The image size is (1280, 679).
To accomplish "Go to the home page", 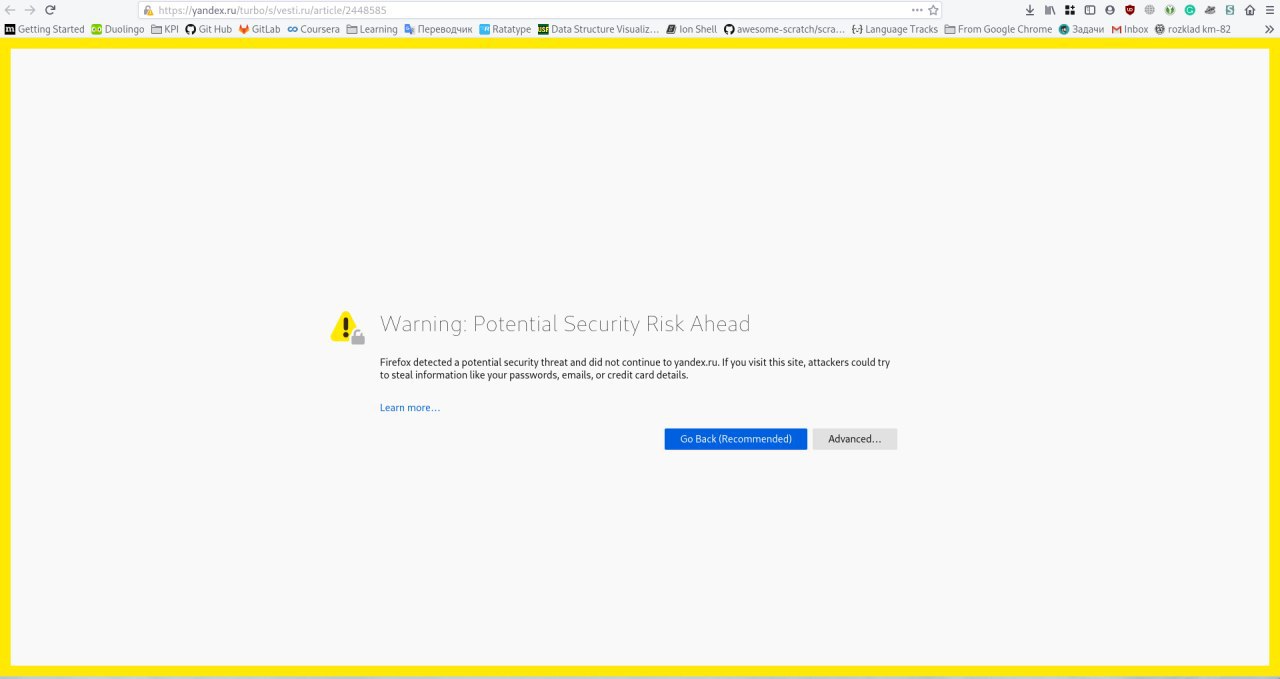I will [x=1250, y=10].
